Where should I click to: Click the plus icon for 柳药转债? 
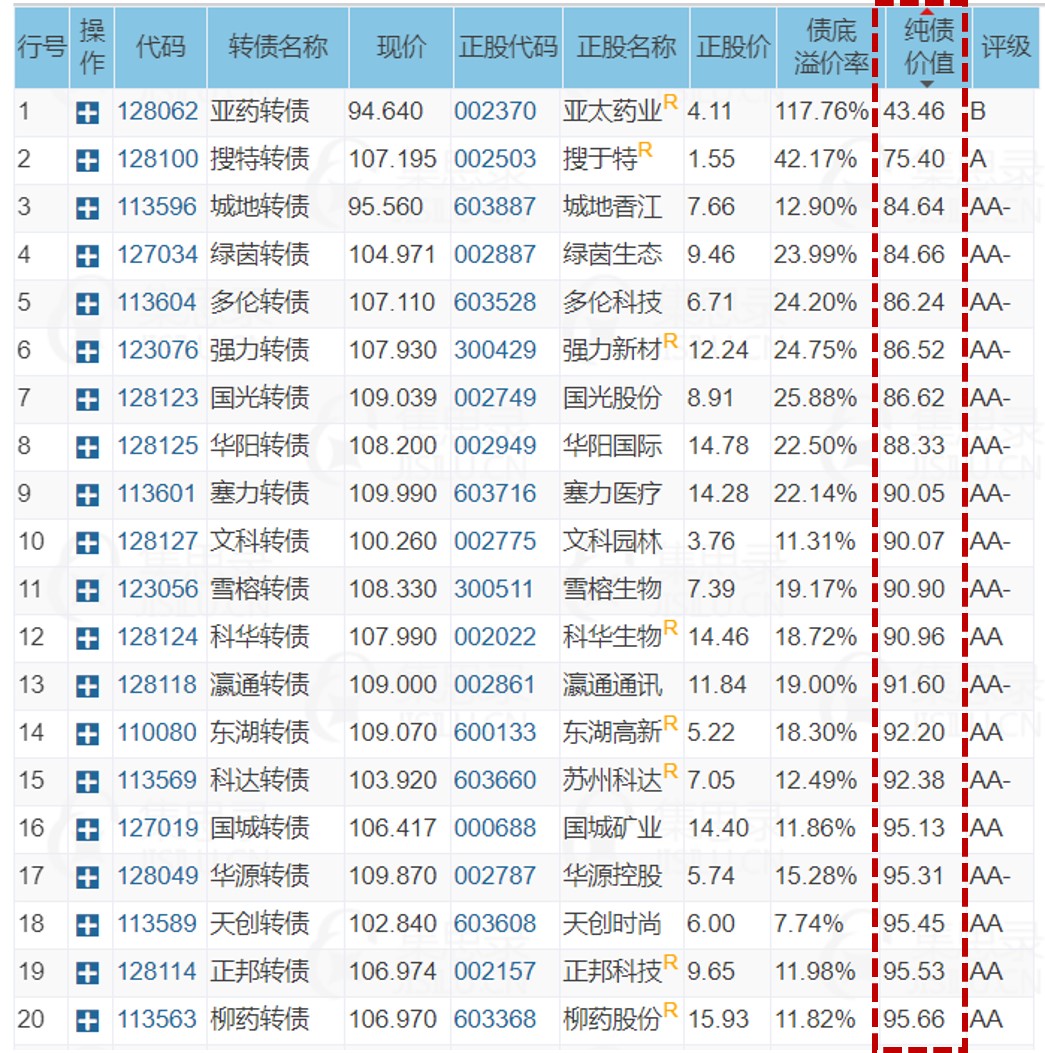87,1021
